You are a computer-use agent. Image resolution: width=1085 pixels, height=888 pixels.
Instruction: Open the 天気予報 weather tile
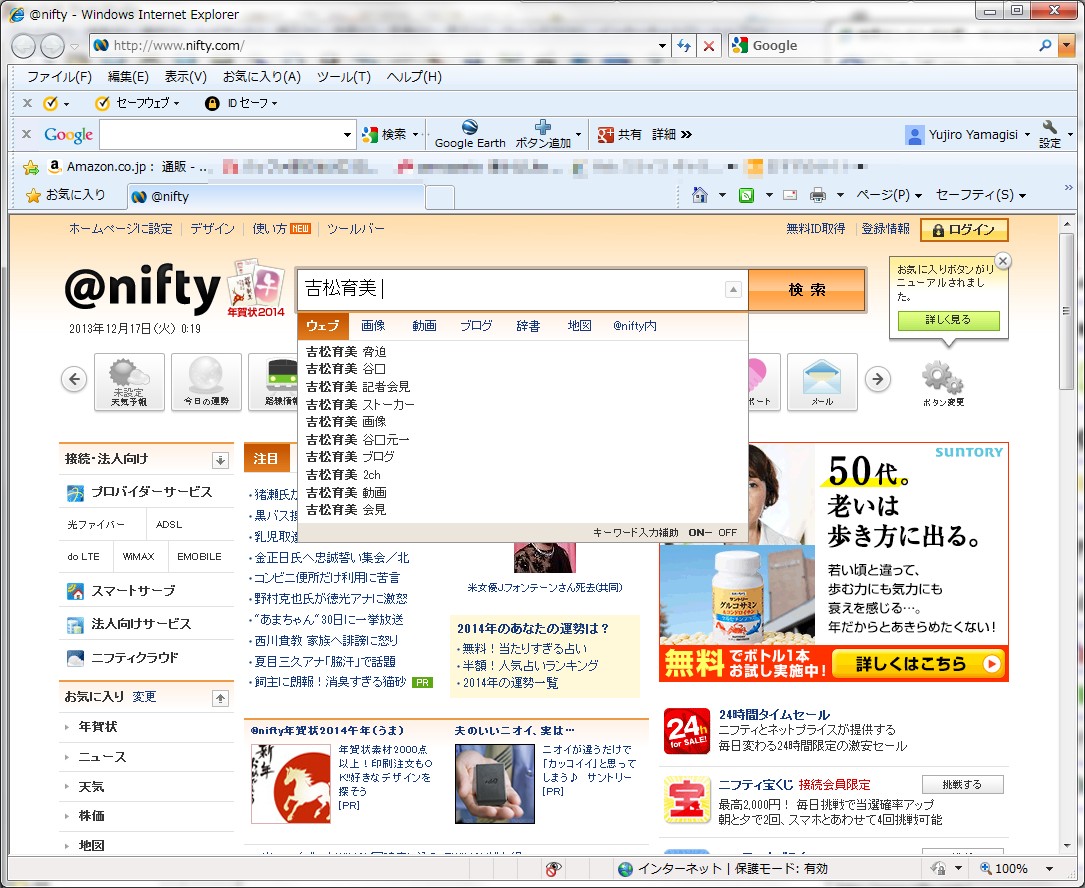point(129,382)
